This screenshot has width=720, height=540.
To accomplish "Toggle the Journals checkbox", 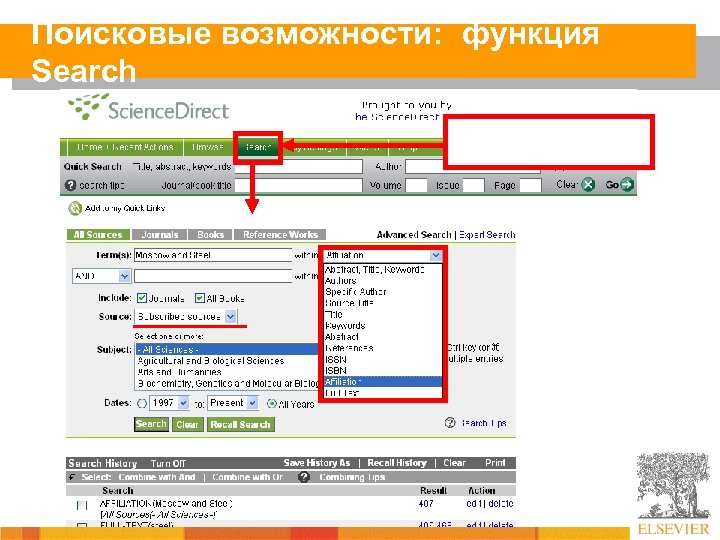I will [x=142, y=298].
